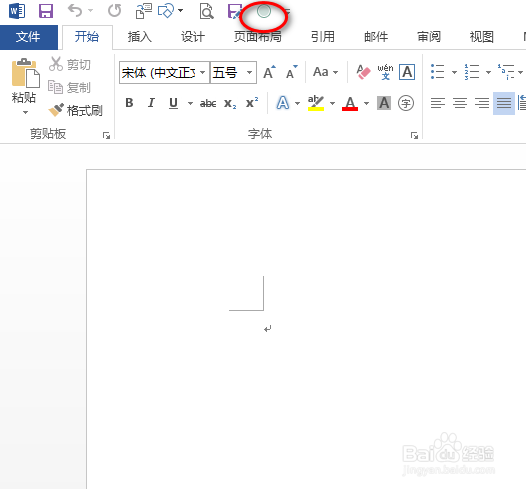Open the 视图 view tab
This screenshot has width=526, height=489.
pos(482,37)
